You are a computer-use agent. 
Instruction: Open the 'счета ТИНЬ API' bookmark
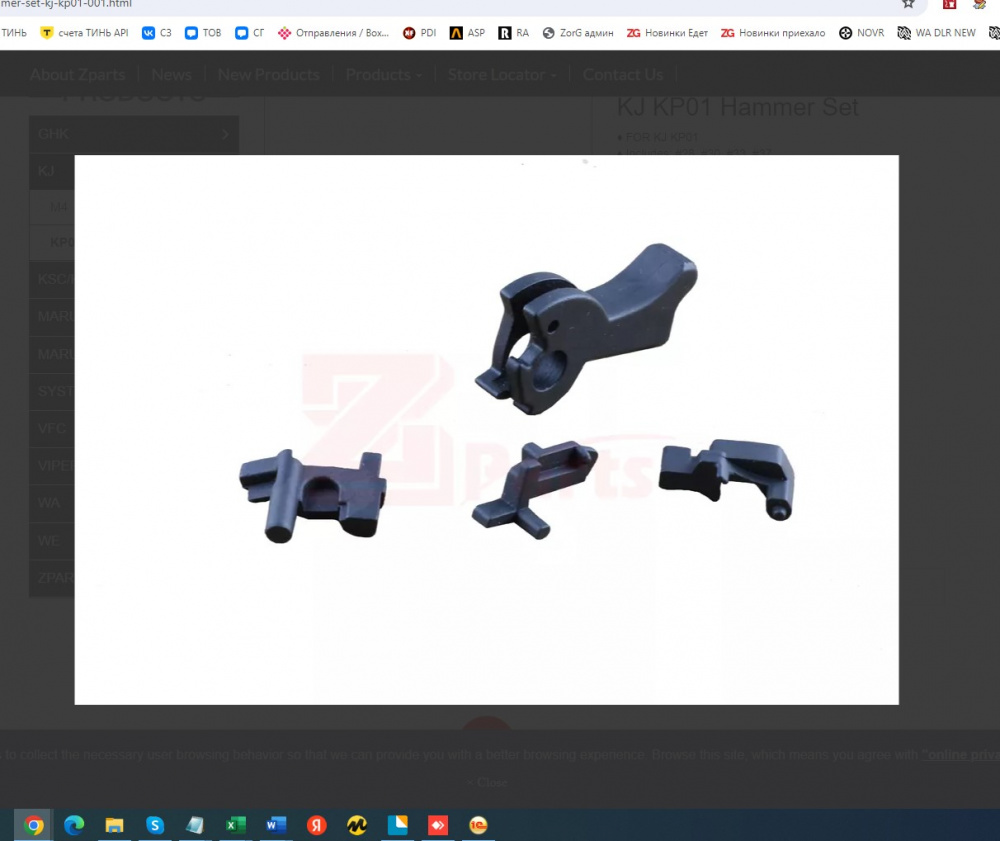[84, 33]
